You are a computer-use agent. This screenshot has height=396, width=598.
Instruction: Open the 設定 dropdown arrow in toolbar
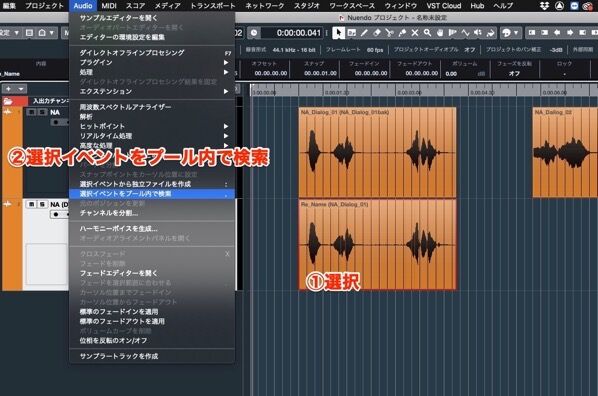click(16, 33)
